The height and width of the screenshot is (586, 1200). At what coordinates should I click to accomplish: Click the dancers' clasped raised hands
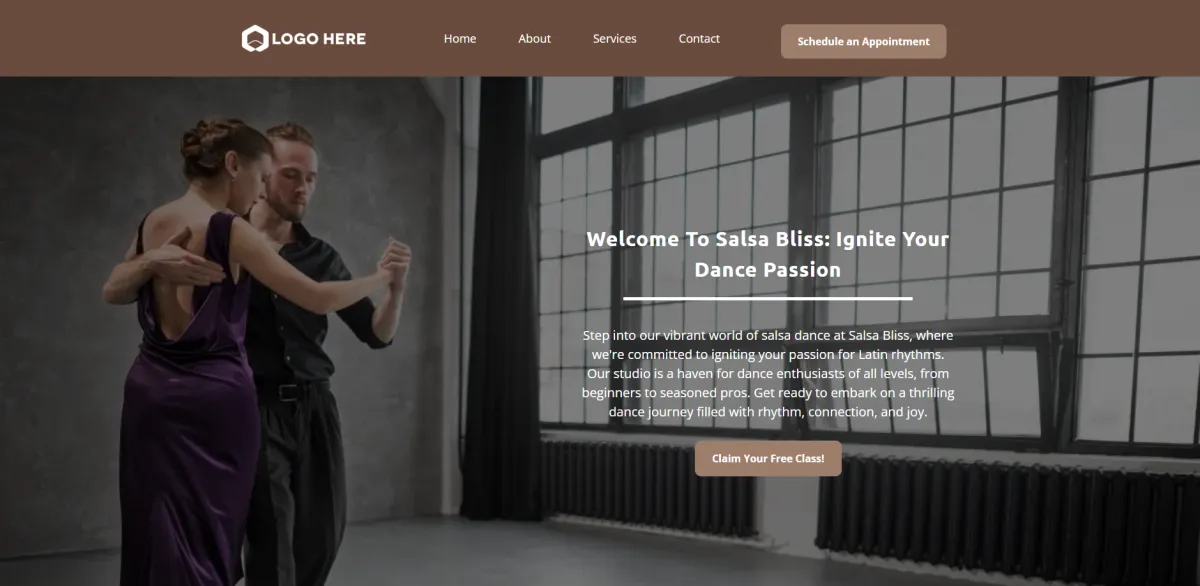point(395,262)
